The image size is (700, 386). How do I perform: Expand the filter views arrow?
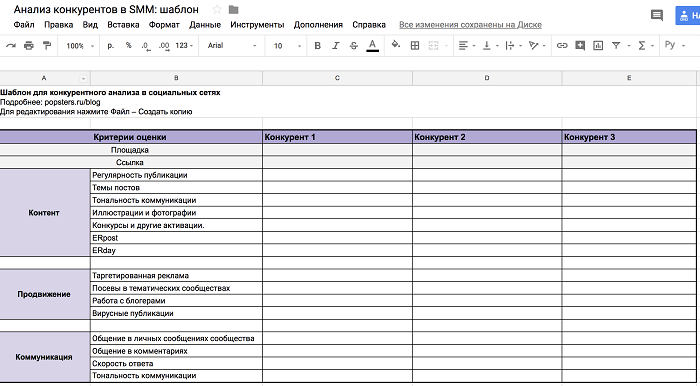point(629,46)
